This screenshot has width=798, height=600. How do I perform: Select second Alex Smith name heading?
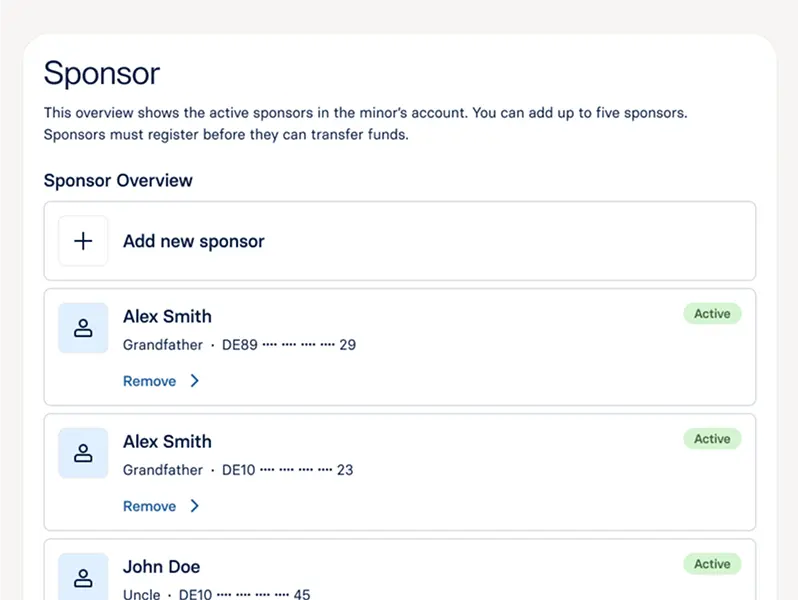[167, 441]
